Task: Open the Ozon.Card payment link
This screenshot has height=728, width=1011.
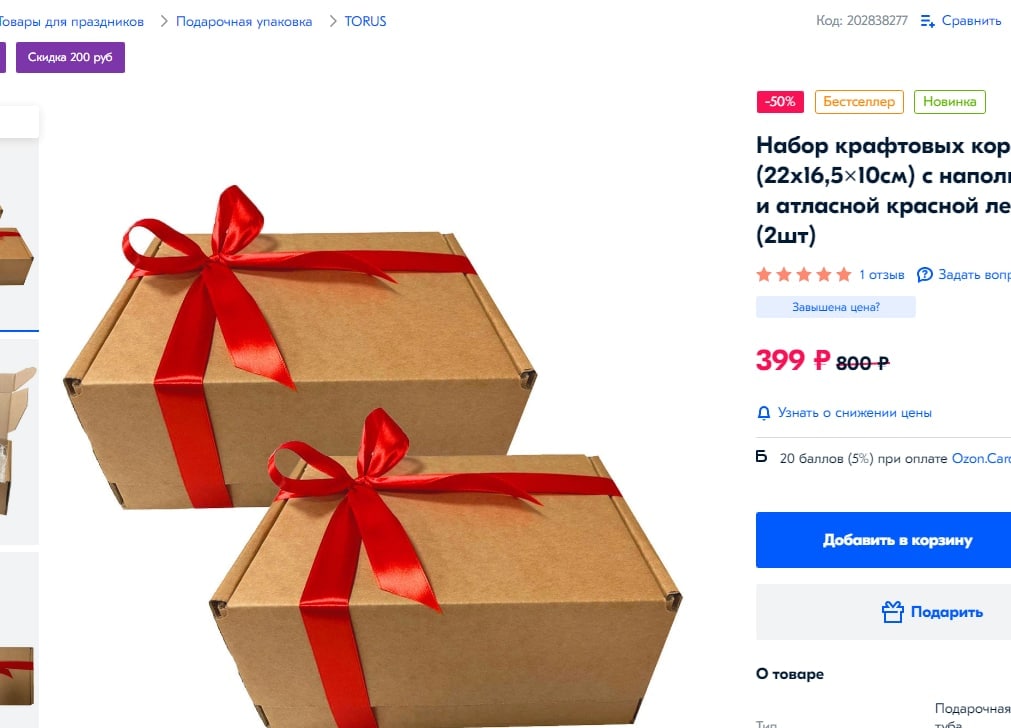Action: [x=981, y=458]
